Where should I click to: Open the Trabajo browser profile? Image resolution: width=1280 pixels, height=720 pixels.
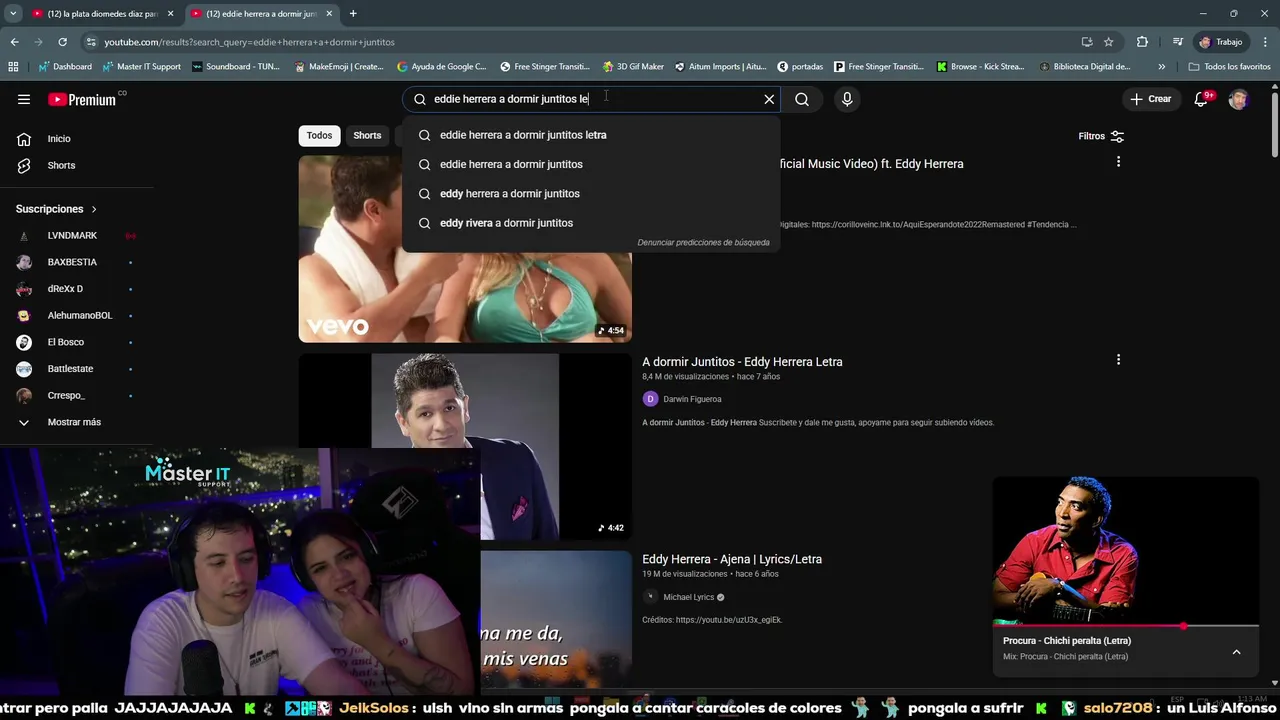1221,42
